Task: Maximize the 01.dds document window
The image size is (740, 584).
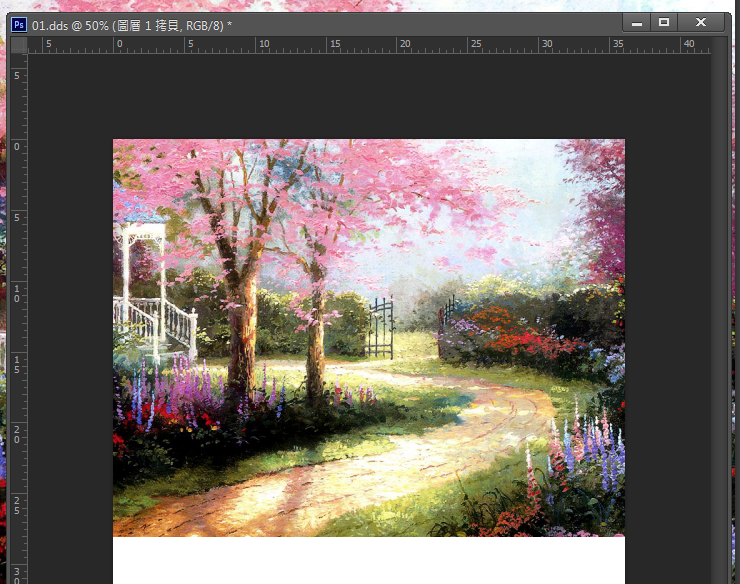Action: click(x=664, y=23)
